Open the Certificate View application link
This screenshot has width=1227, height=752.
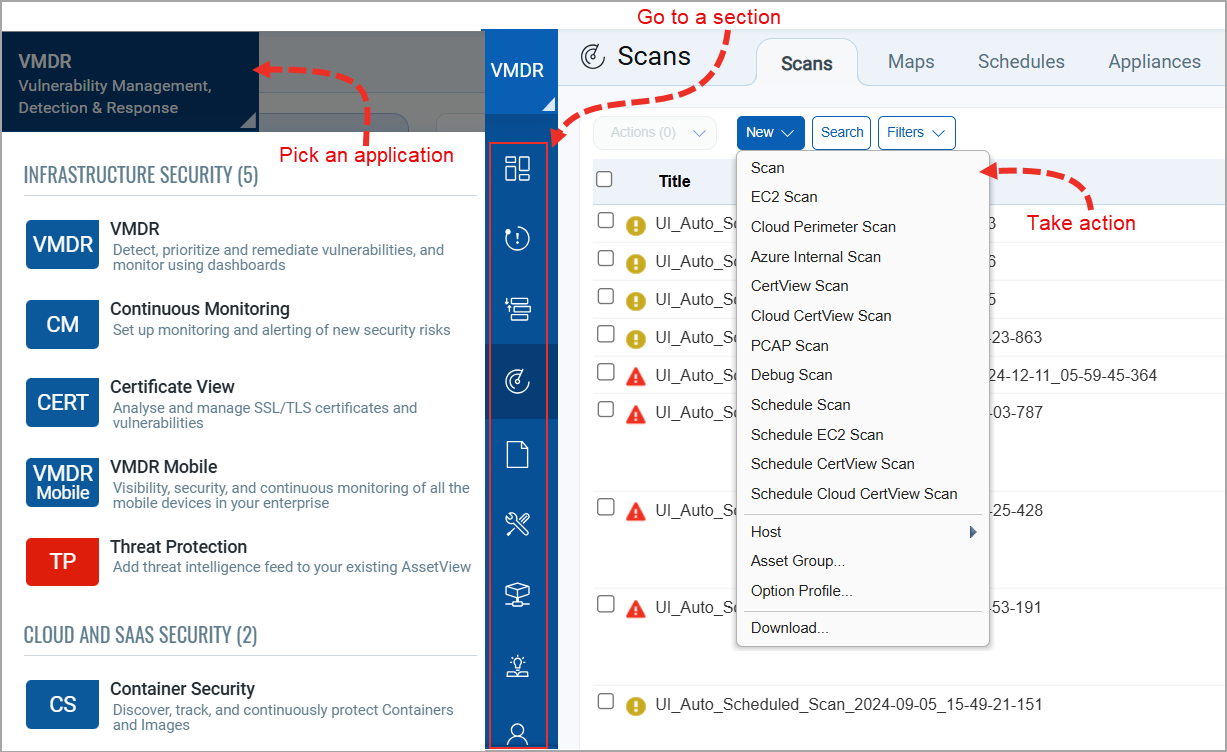point(172,387)
